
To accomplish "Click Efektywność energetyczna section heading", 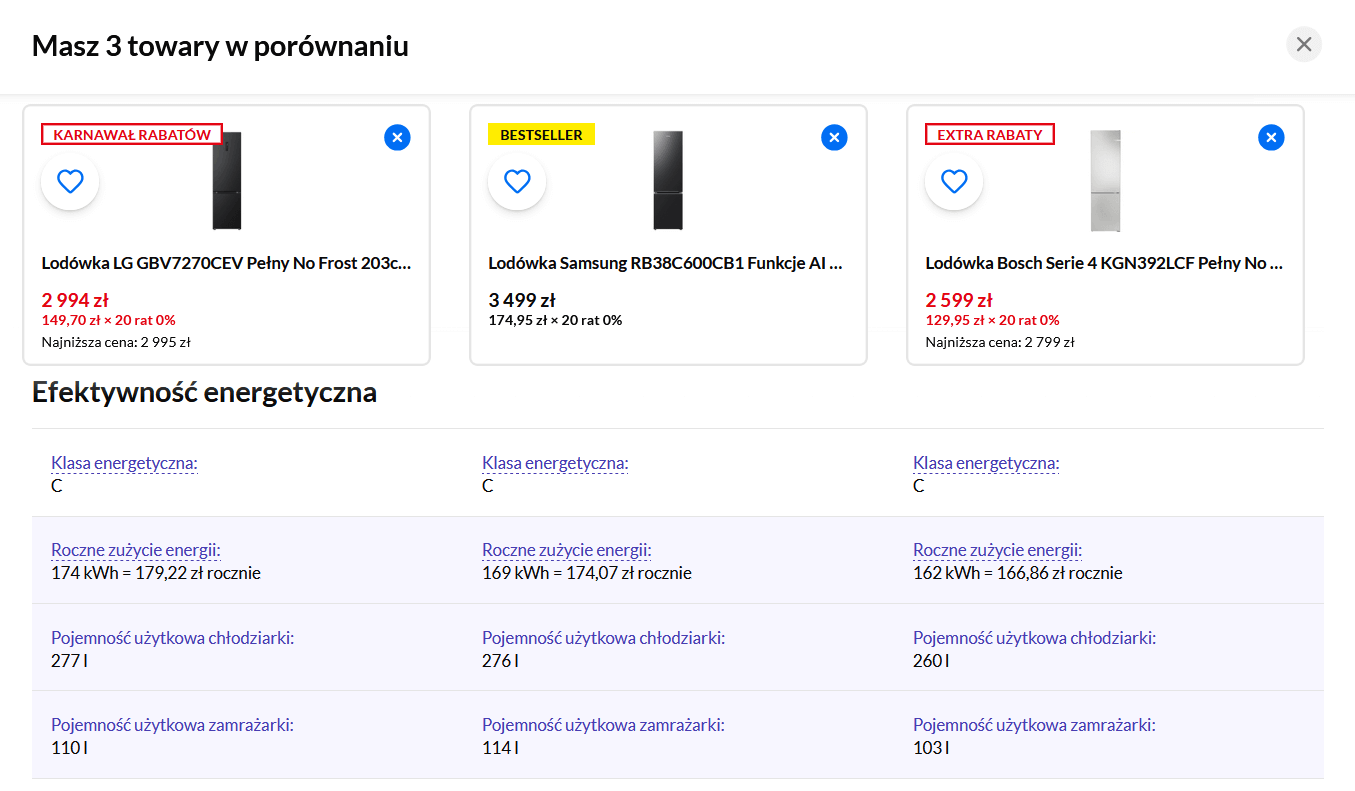I will pos(204,392).
